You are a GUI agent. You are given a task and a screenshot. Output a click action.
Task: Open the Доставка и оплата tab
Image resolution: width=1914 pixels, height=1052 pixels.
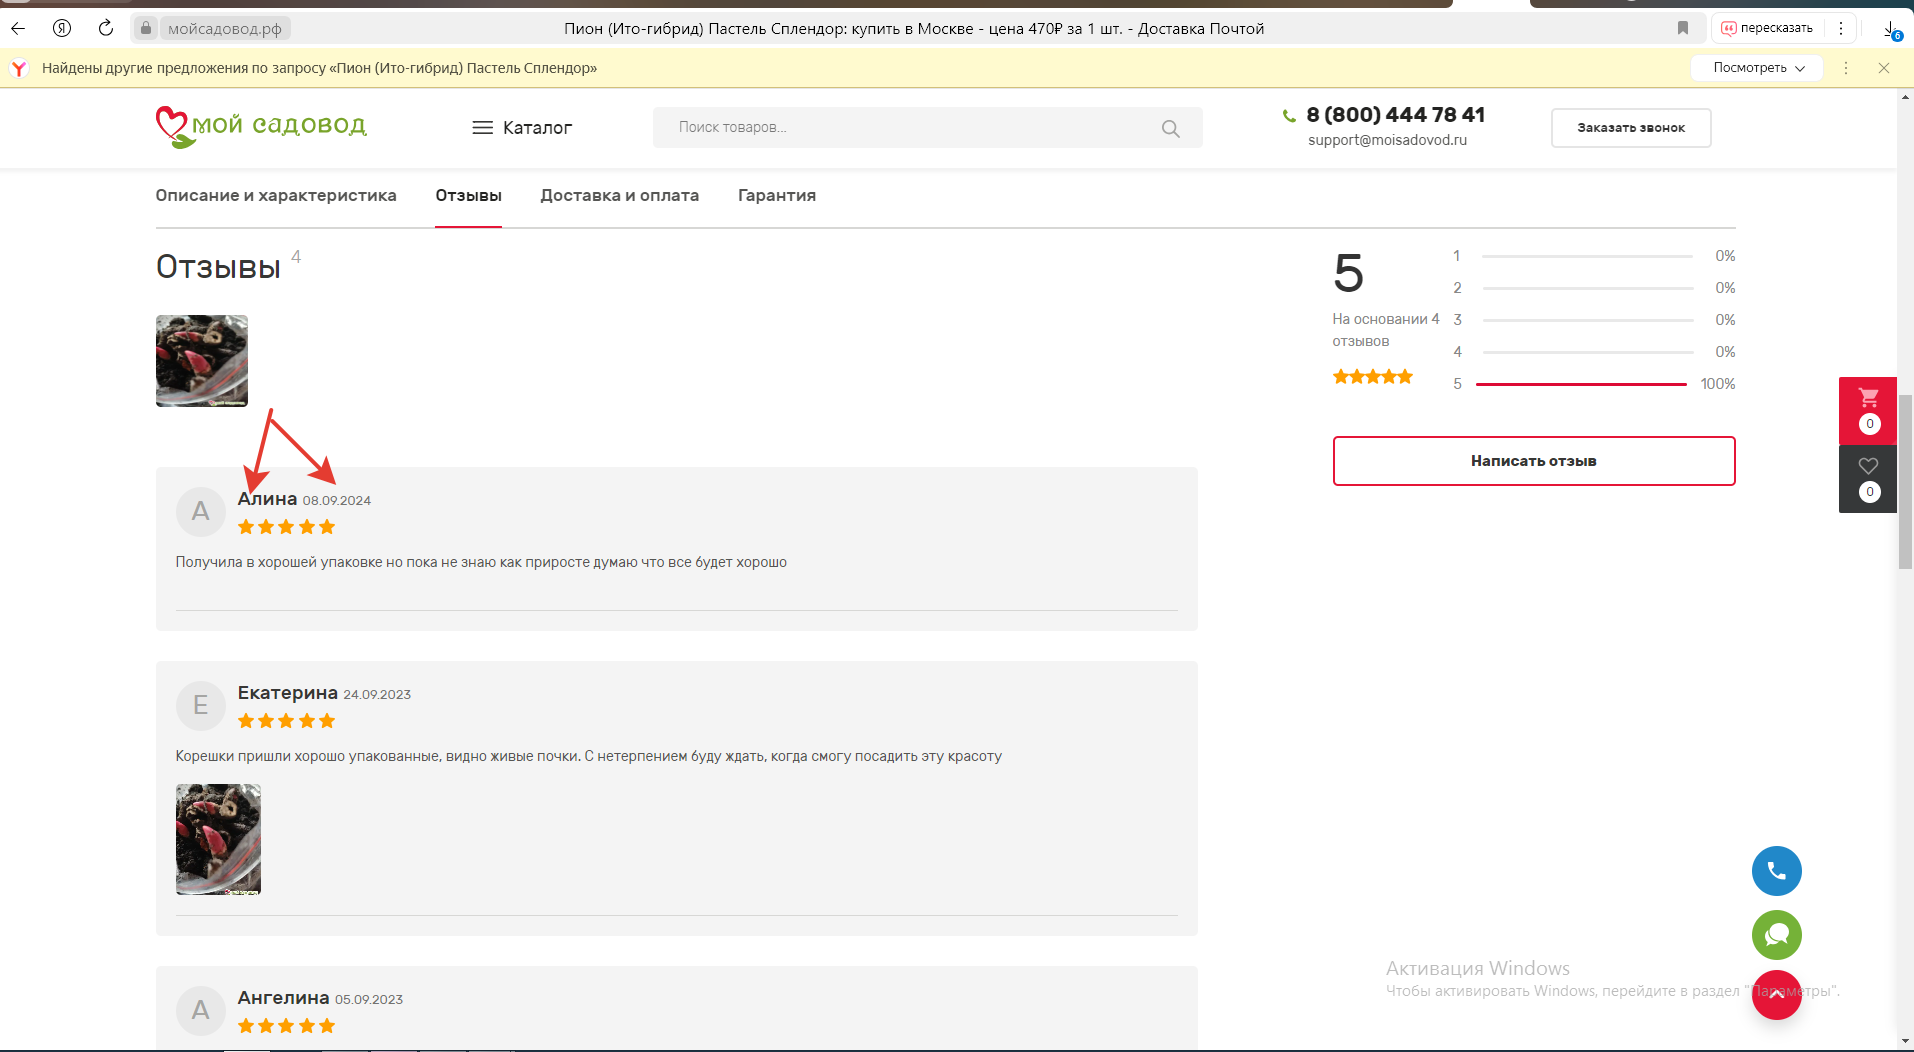619,196
